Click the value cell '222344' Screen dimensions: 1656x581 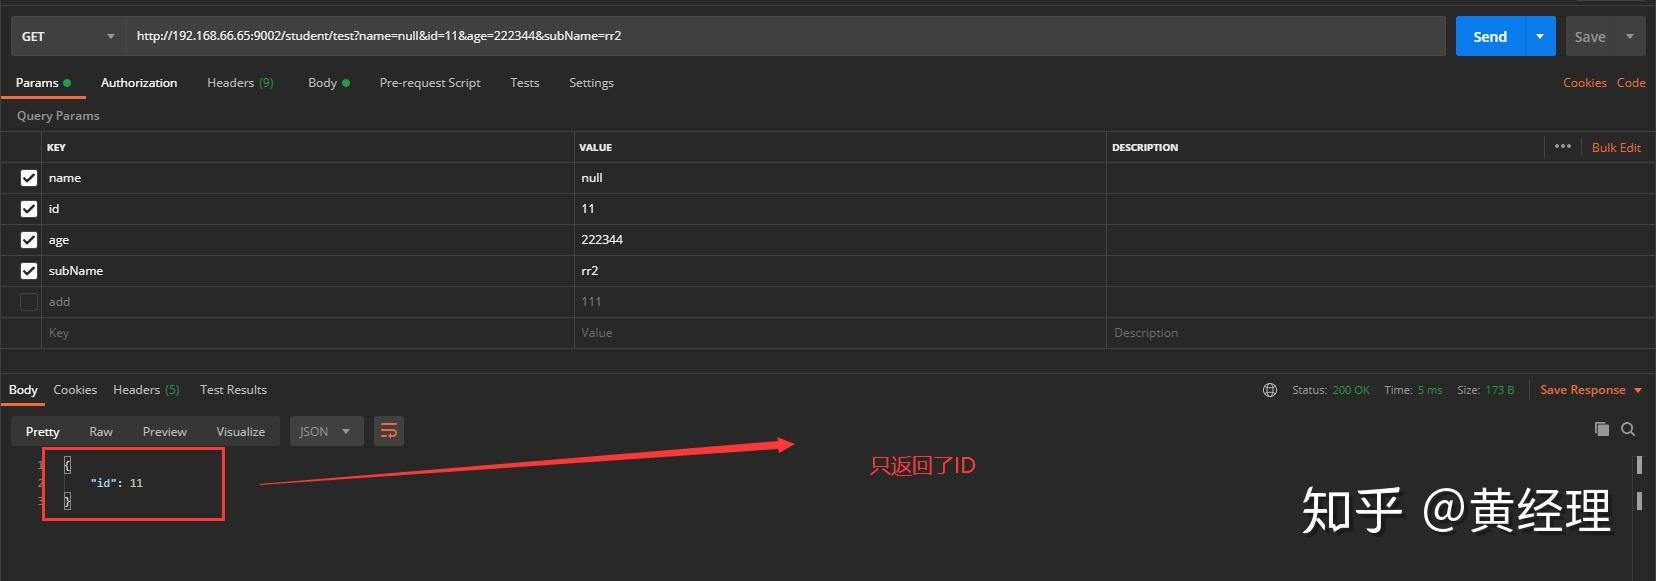coord(840,240)
